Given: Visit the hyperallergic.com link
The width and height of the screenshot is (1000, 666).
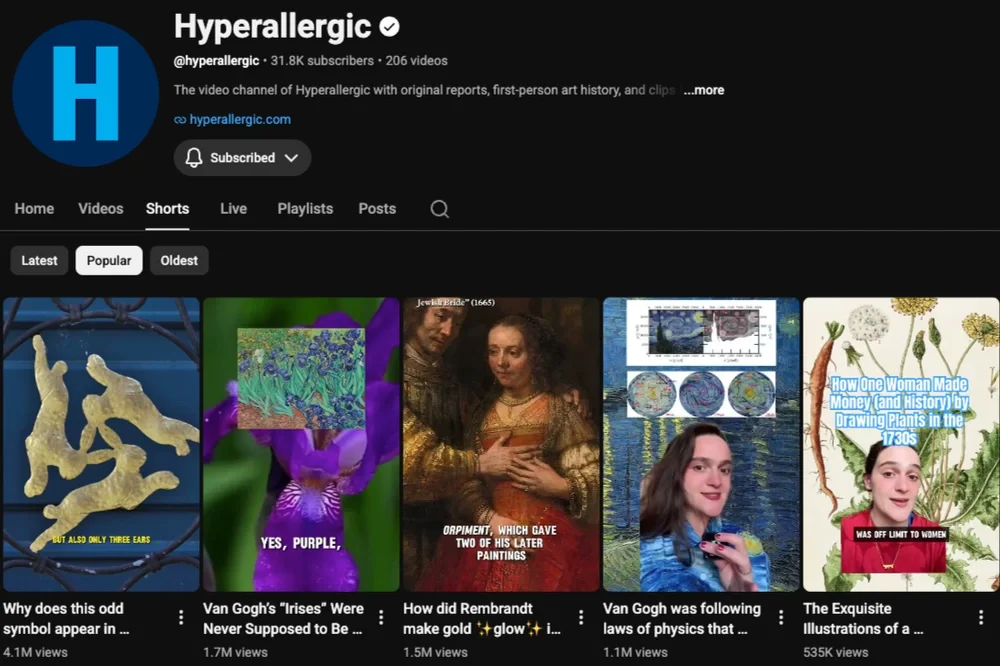Looking at the screenshot, I should [240, 119].
